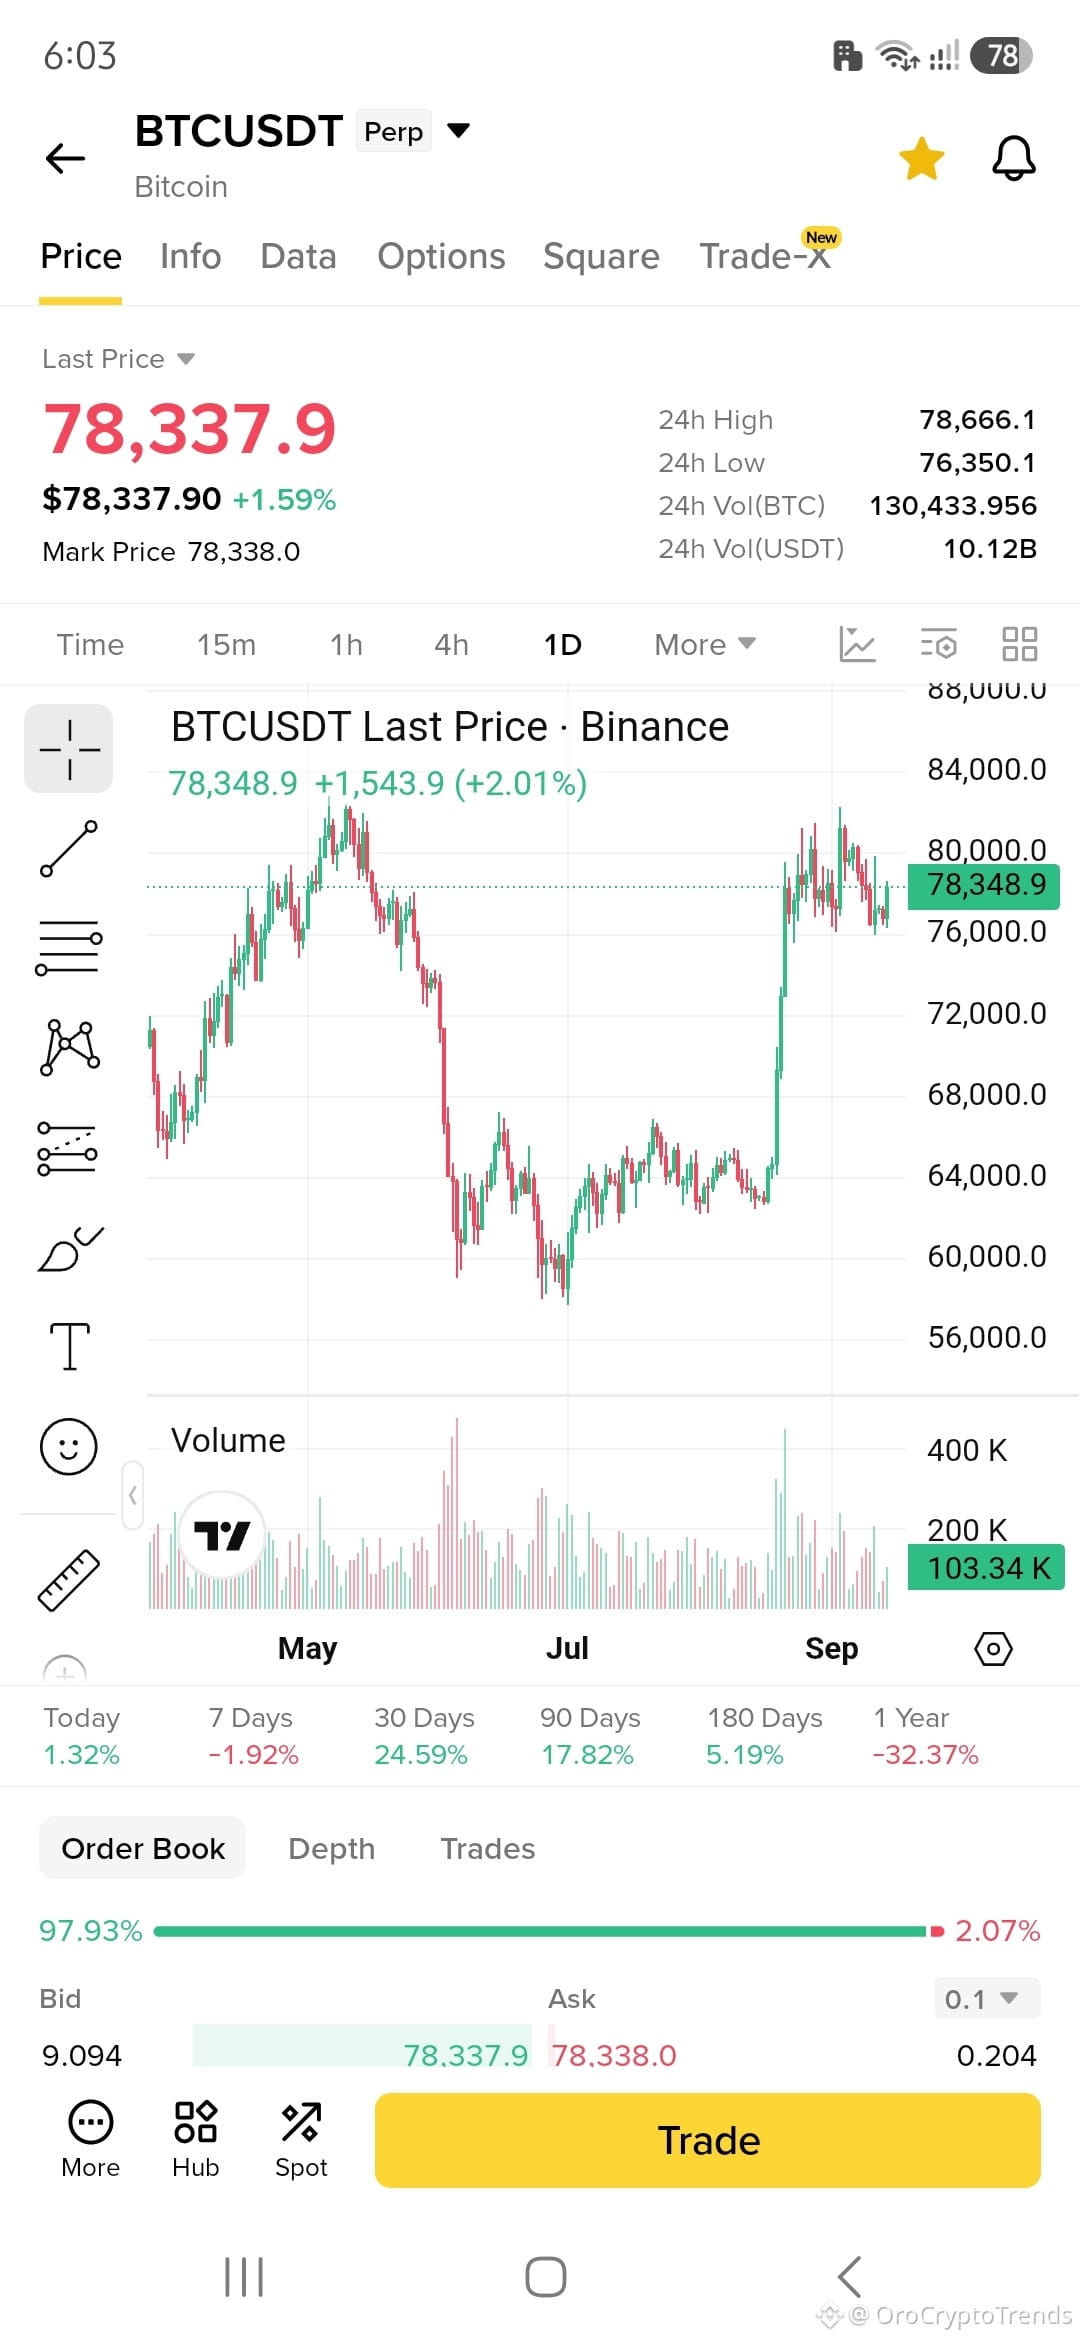This screenshot has height=2340, width=1080.
Task: Switch to the Info tab
Action: [190, 257]
